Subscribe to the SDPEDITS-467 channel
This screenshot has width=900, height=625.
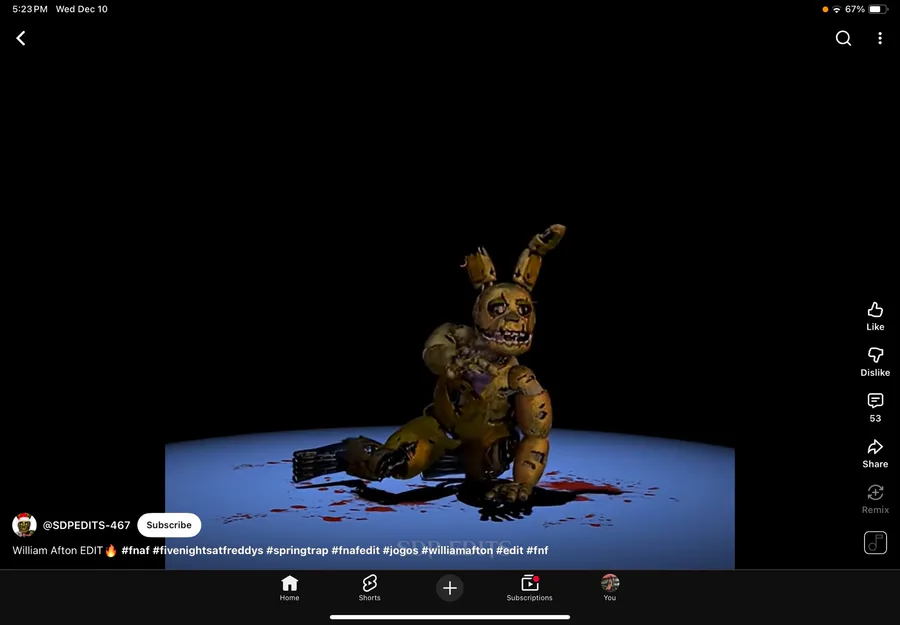tap(169, 525)
